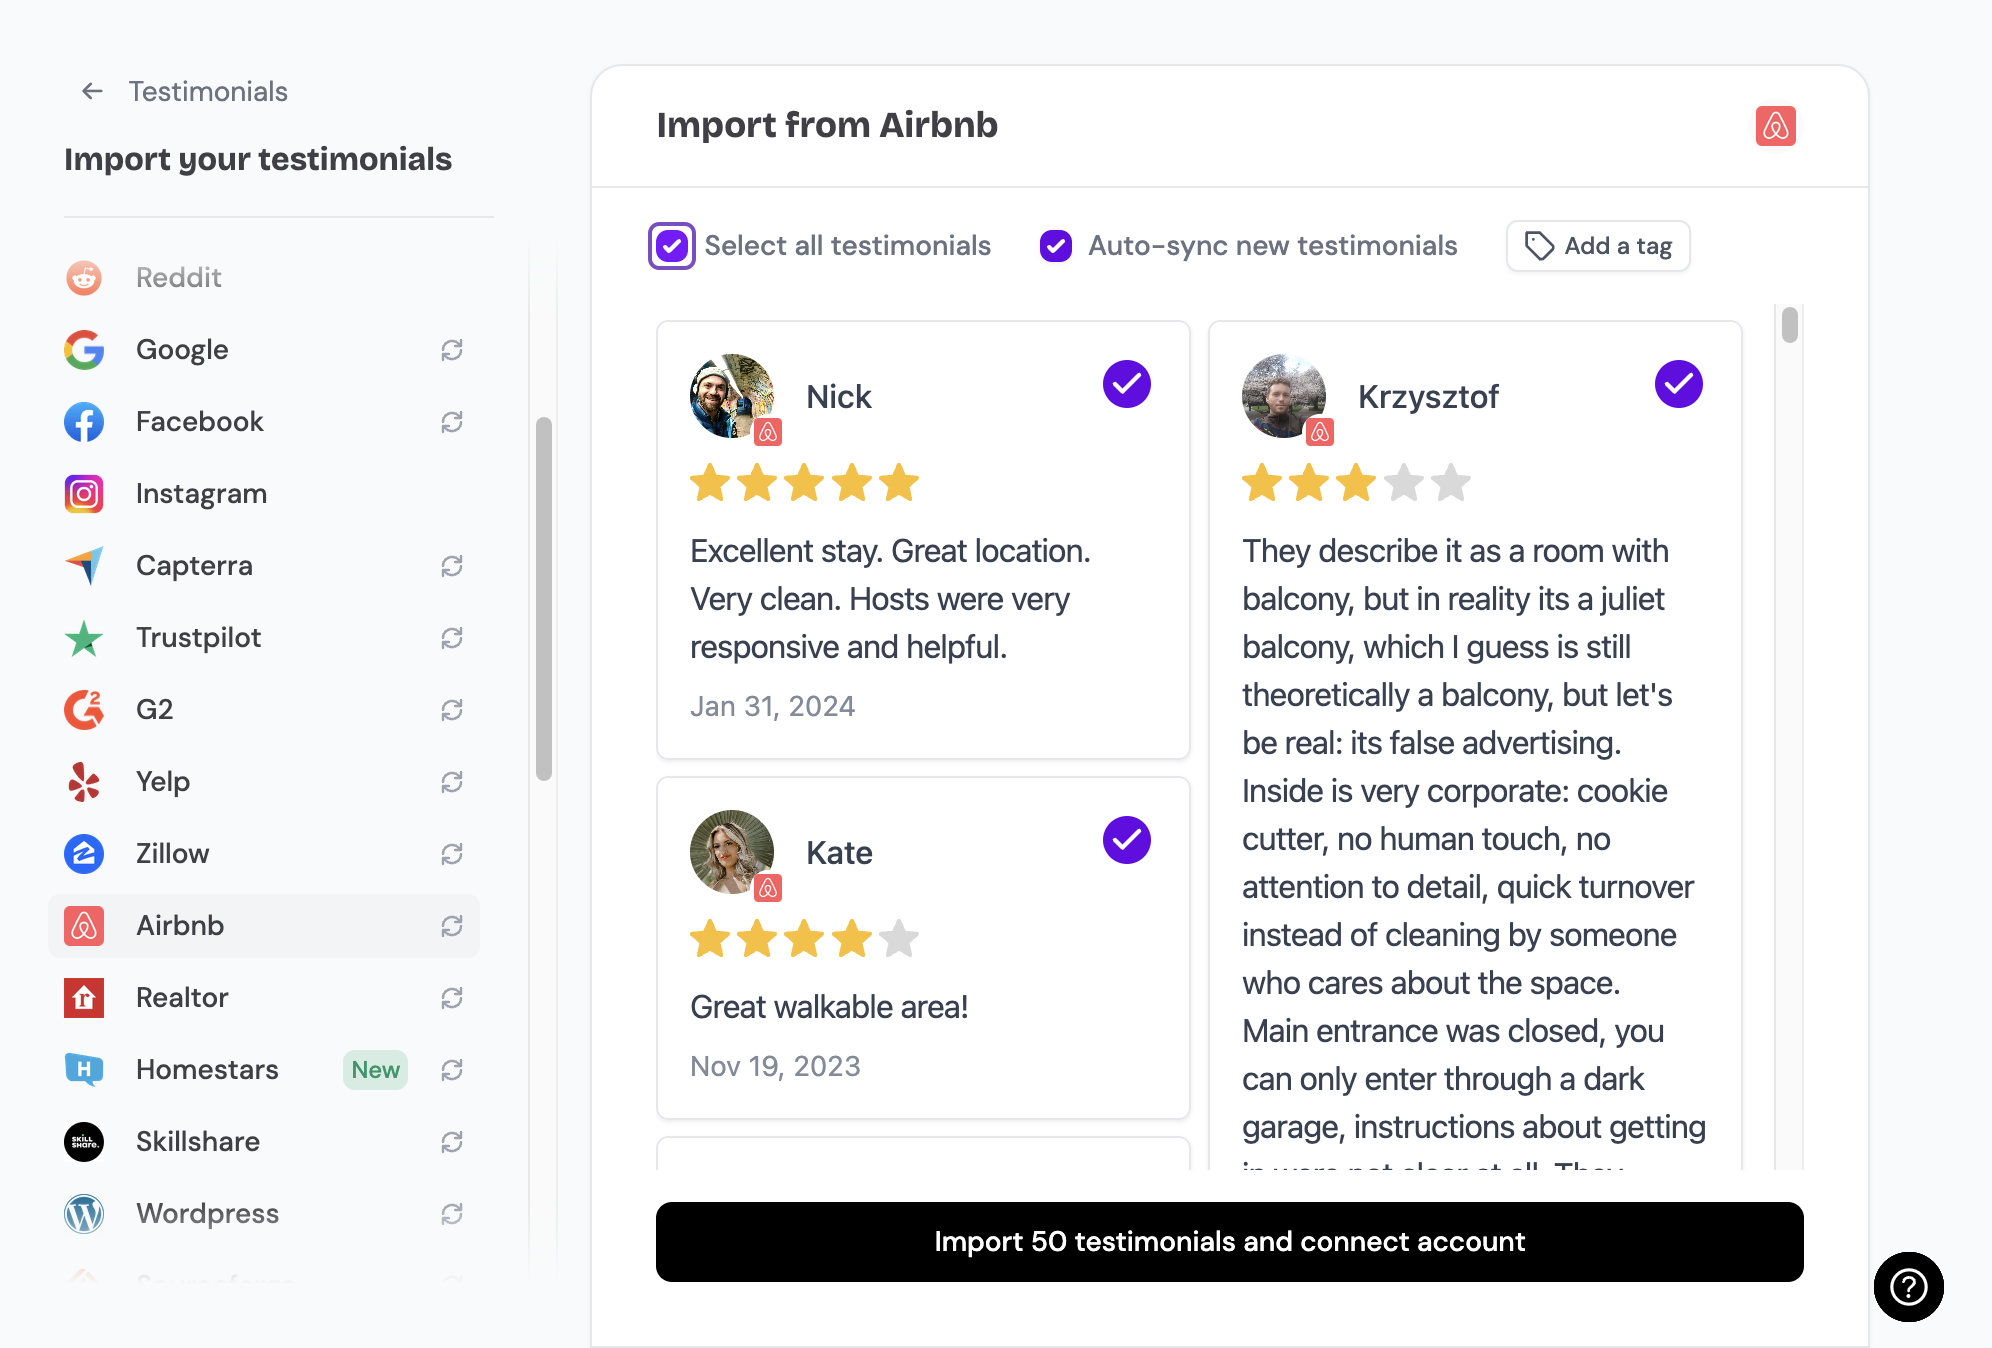Click the Skillshare logo icon

click(x=84, y=1141)
